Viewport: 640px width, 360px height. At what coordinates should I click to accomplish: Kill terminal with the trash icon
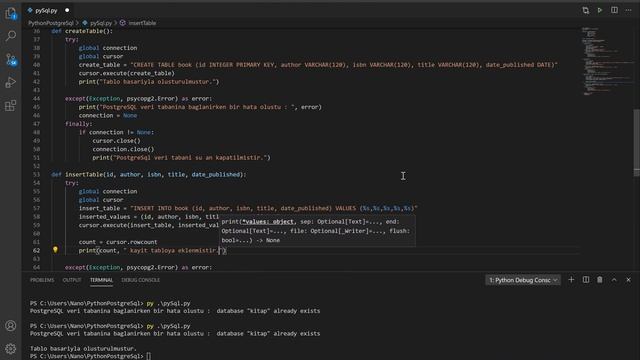pos(600,280)
